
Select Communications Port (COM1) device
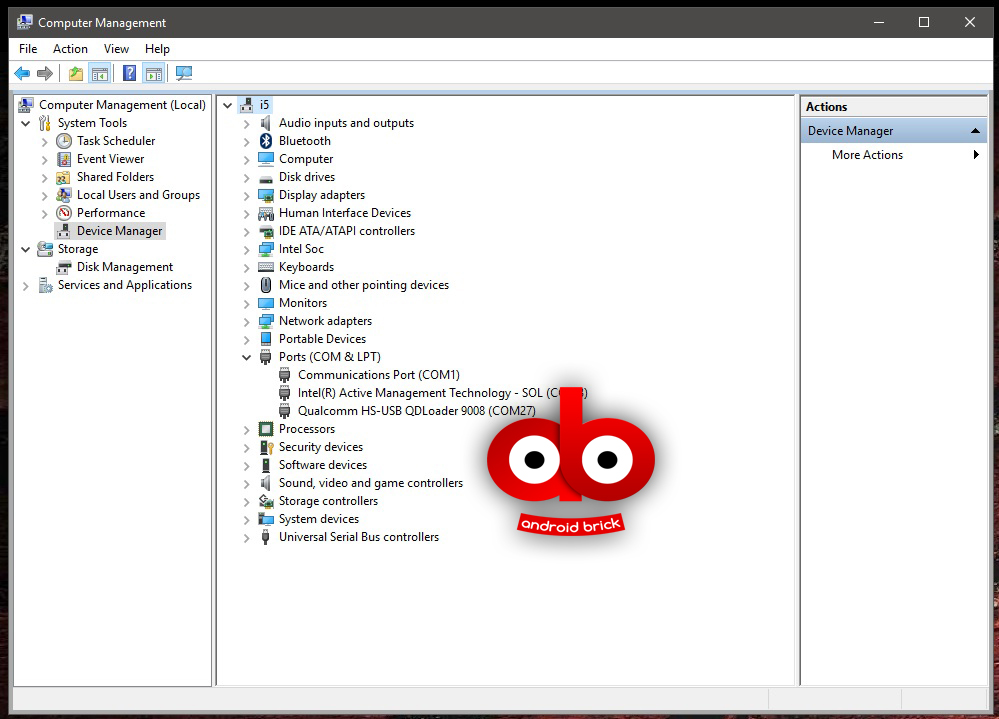pos(378,375)
